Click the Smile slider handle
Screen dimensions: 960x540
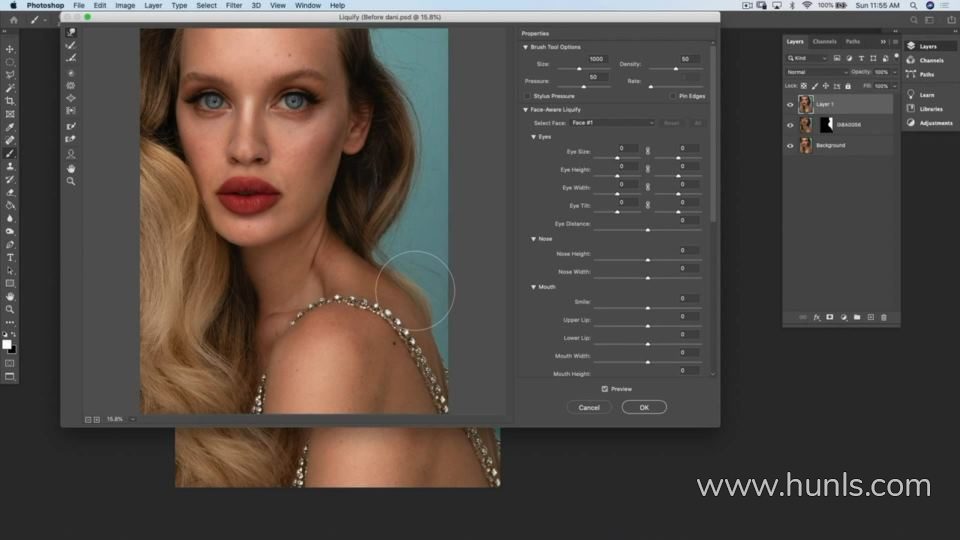(648, 308)
